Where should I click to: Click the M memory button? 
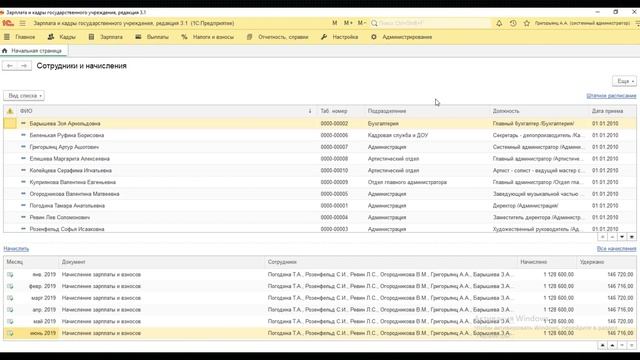[x=335, y=23]
